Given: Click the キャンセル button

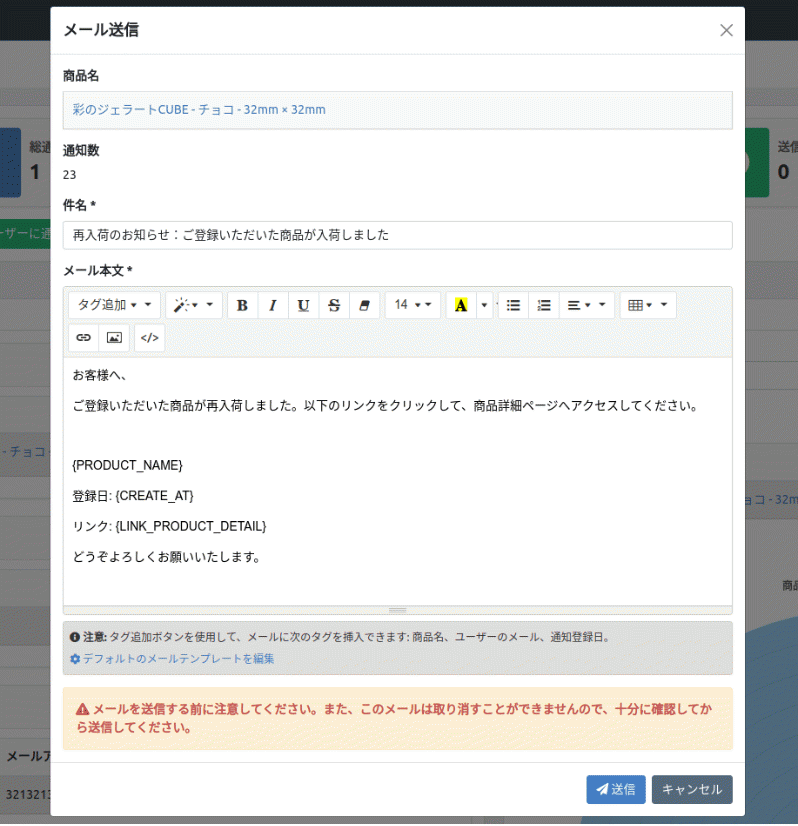Looking at the screenshot, I should [x=692, y=789].
